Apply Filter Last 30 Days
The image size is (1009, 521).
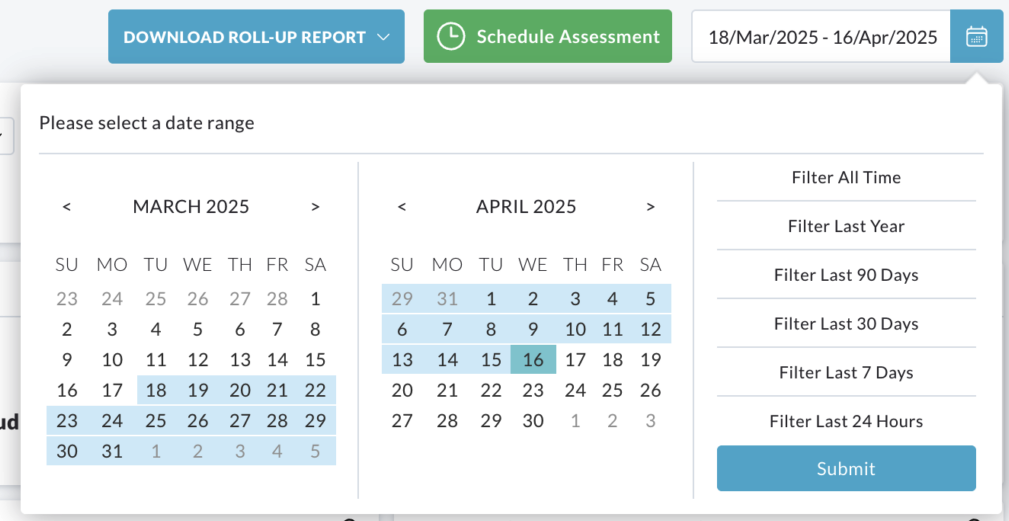click(x=846, y=324)
